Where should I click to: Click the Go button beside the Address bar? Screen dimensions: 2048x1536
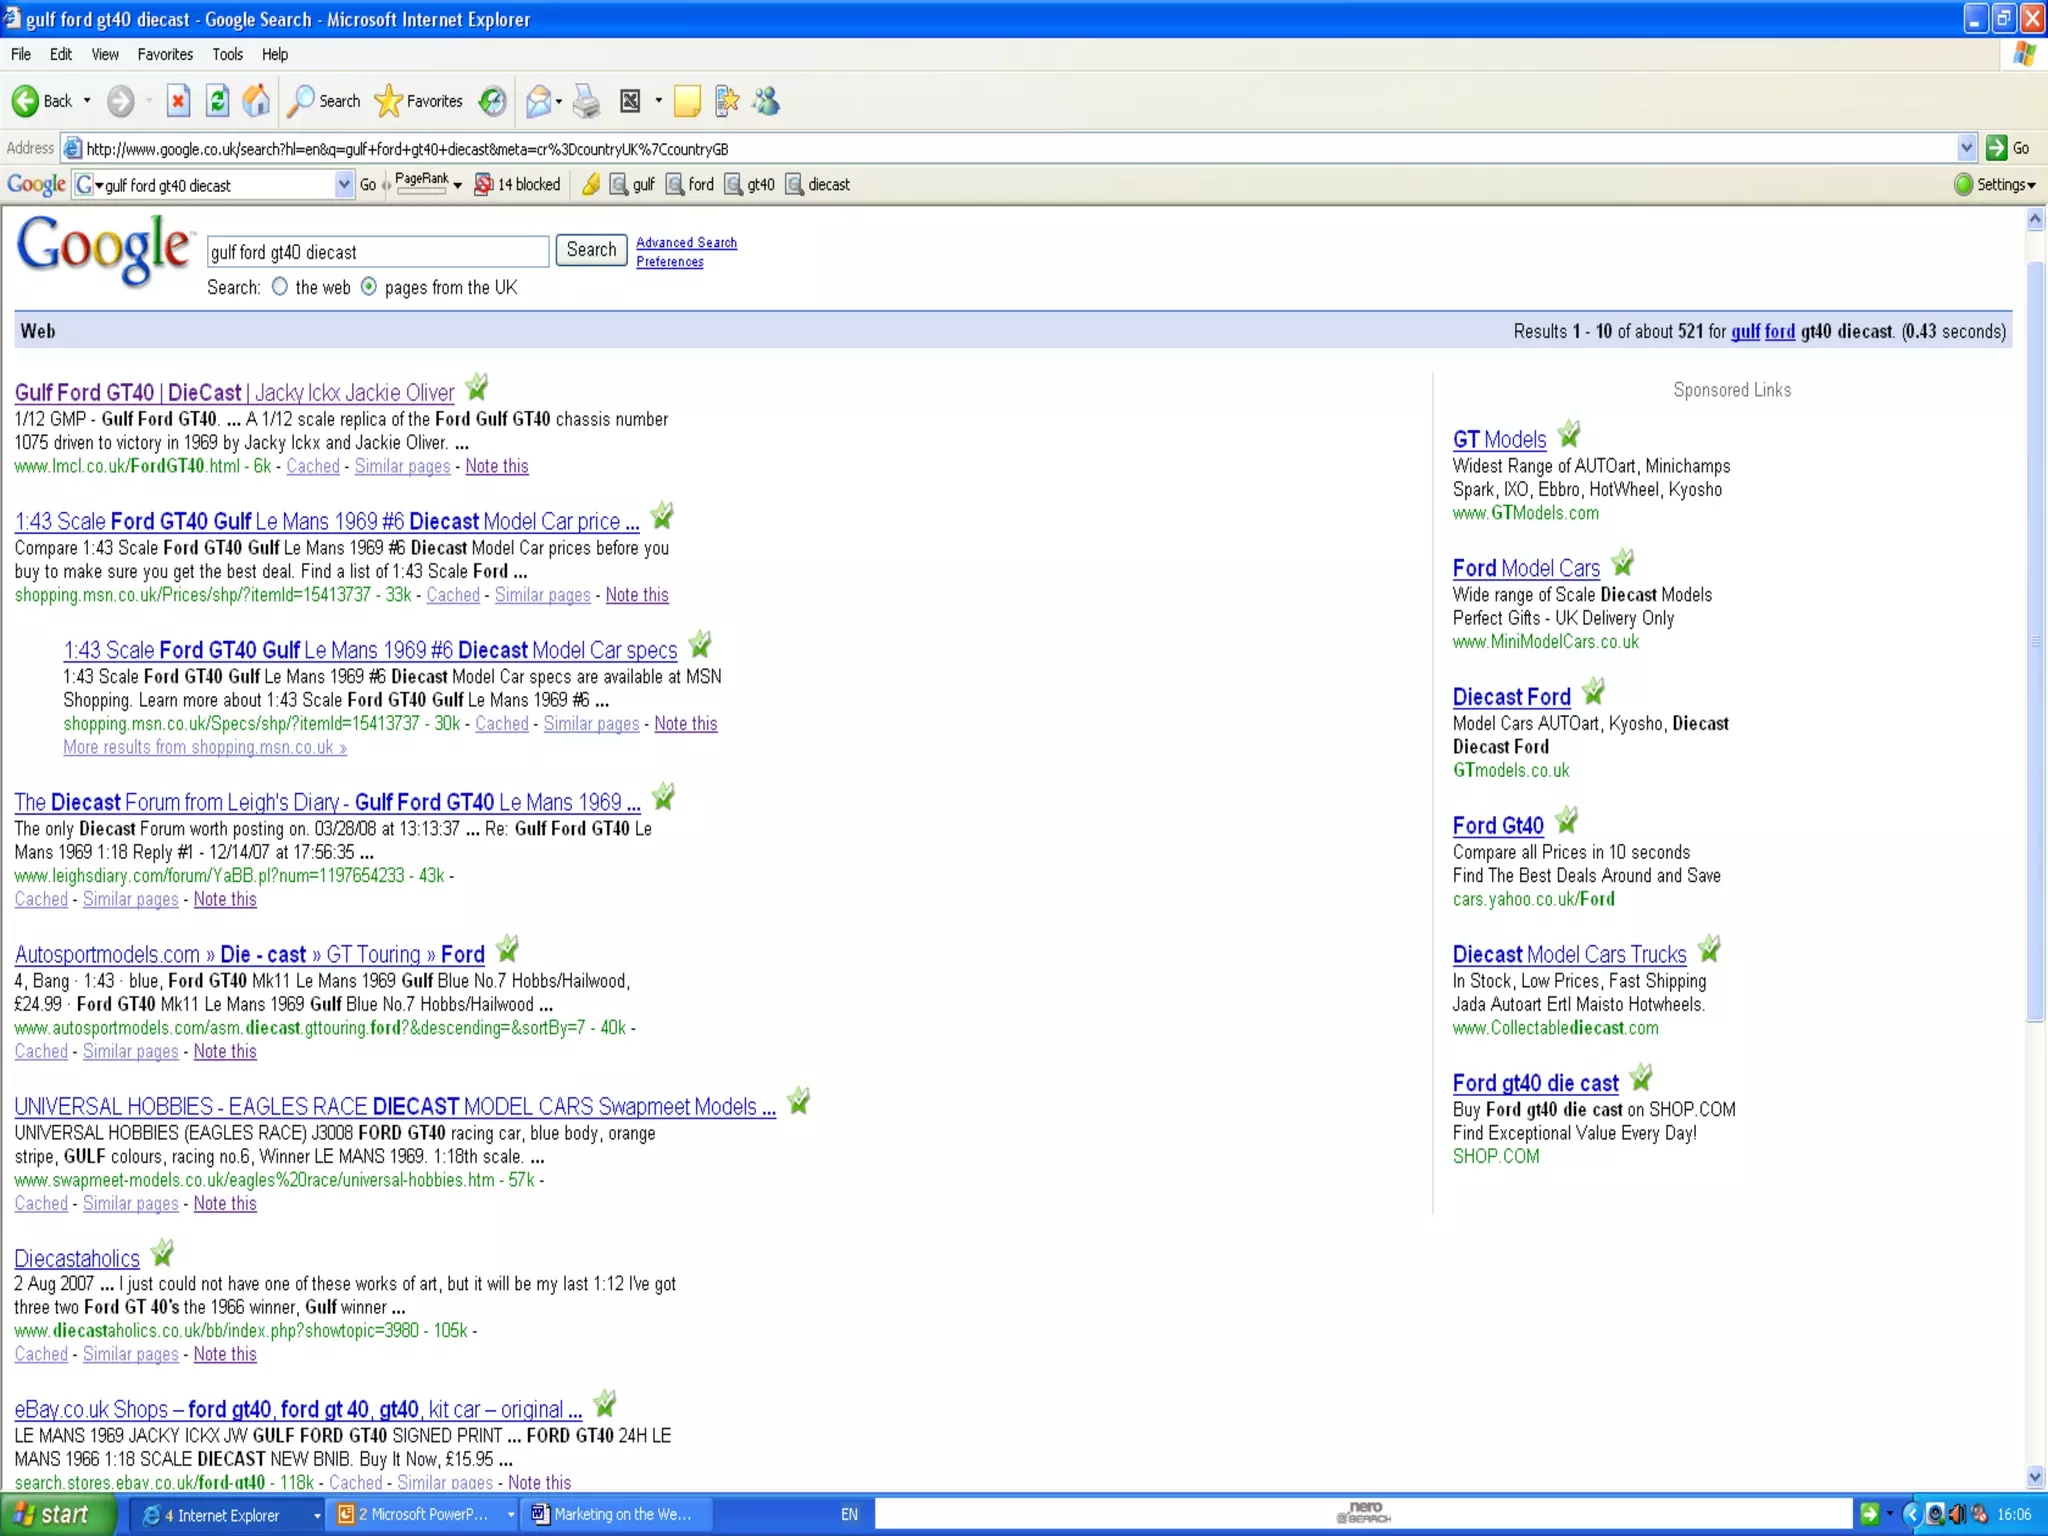(2009, 148)
